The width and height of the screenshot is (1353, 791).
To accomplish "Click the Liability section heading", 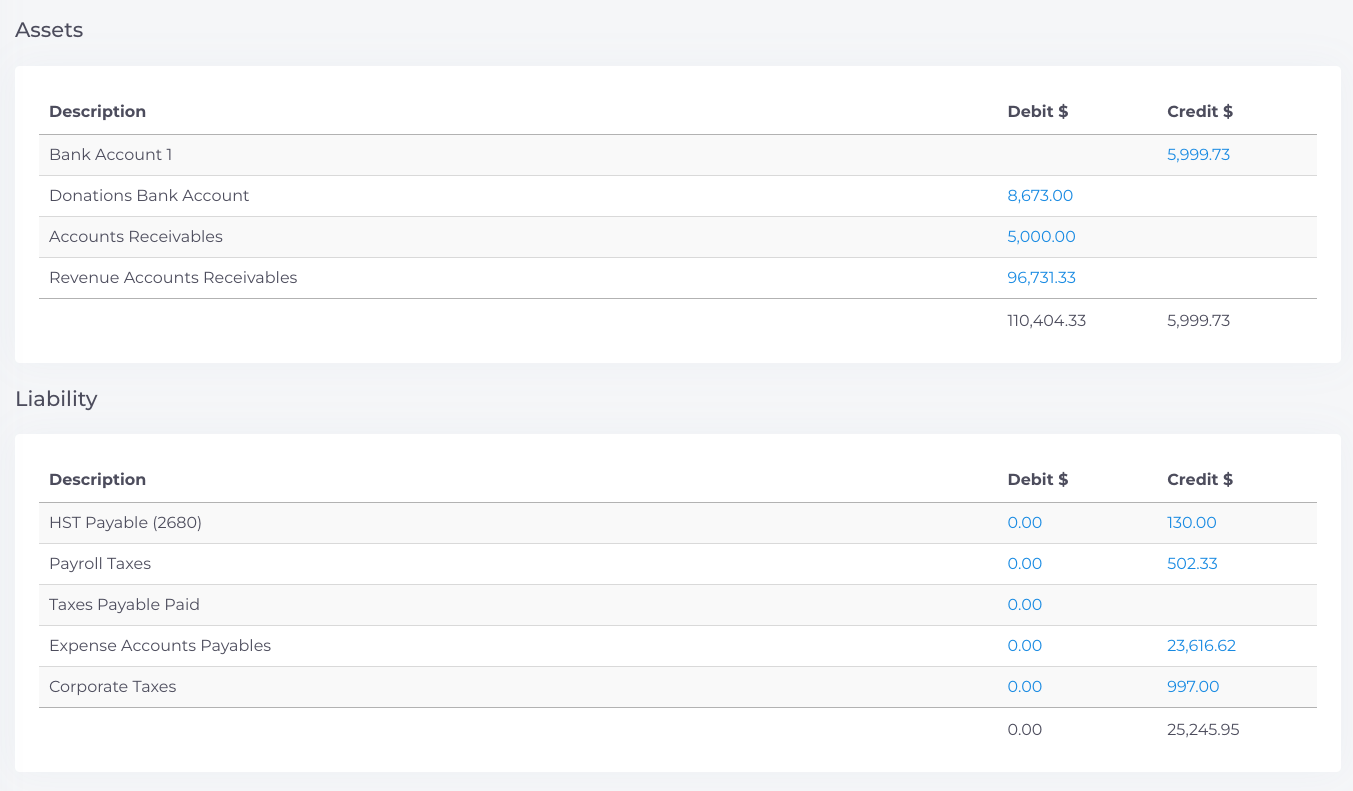I will pyautogui.click(x=56, y=399).
